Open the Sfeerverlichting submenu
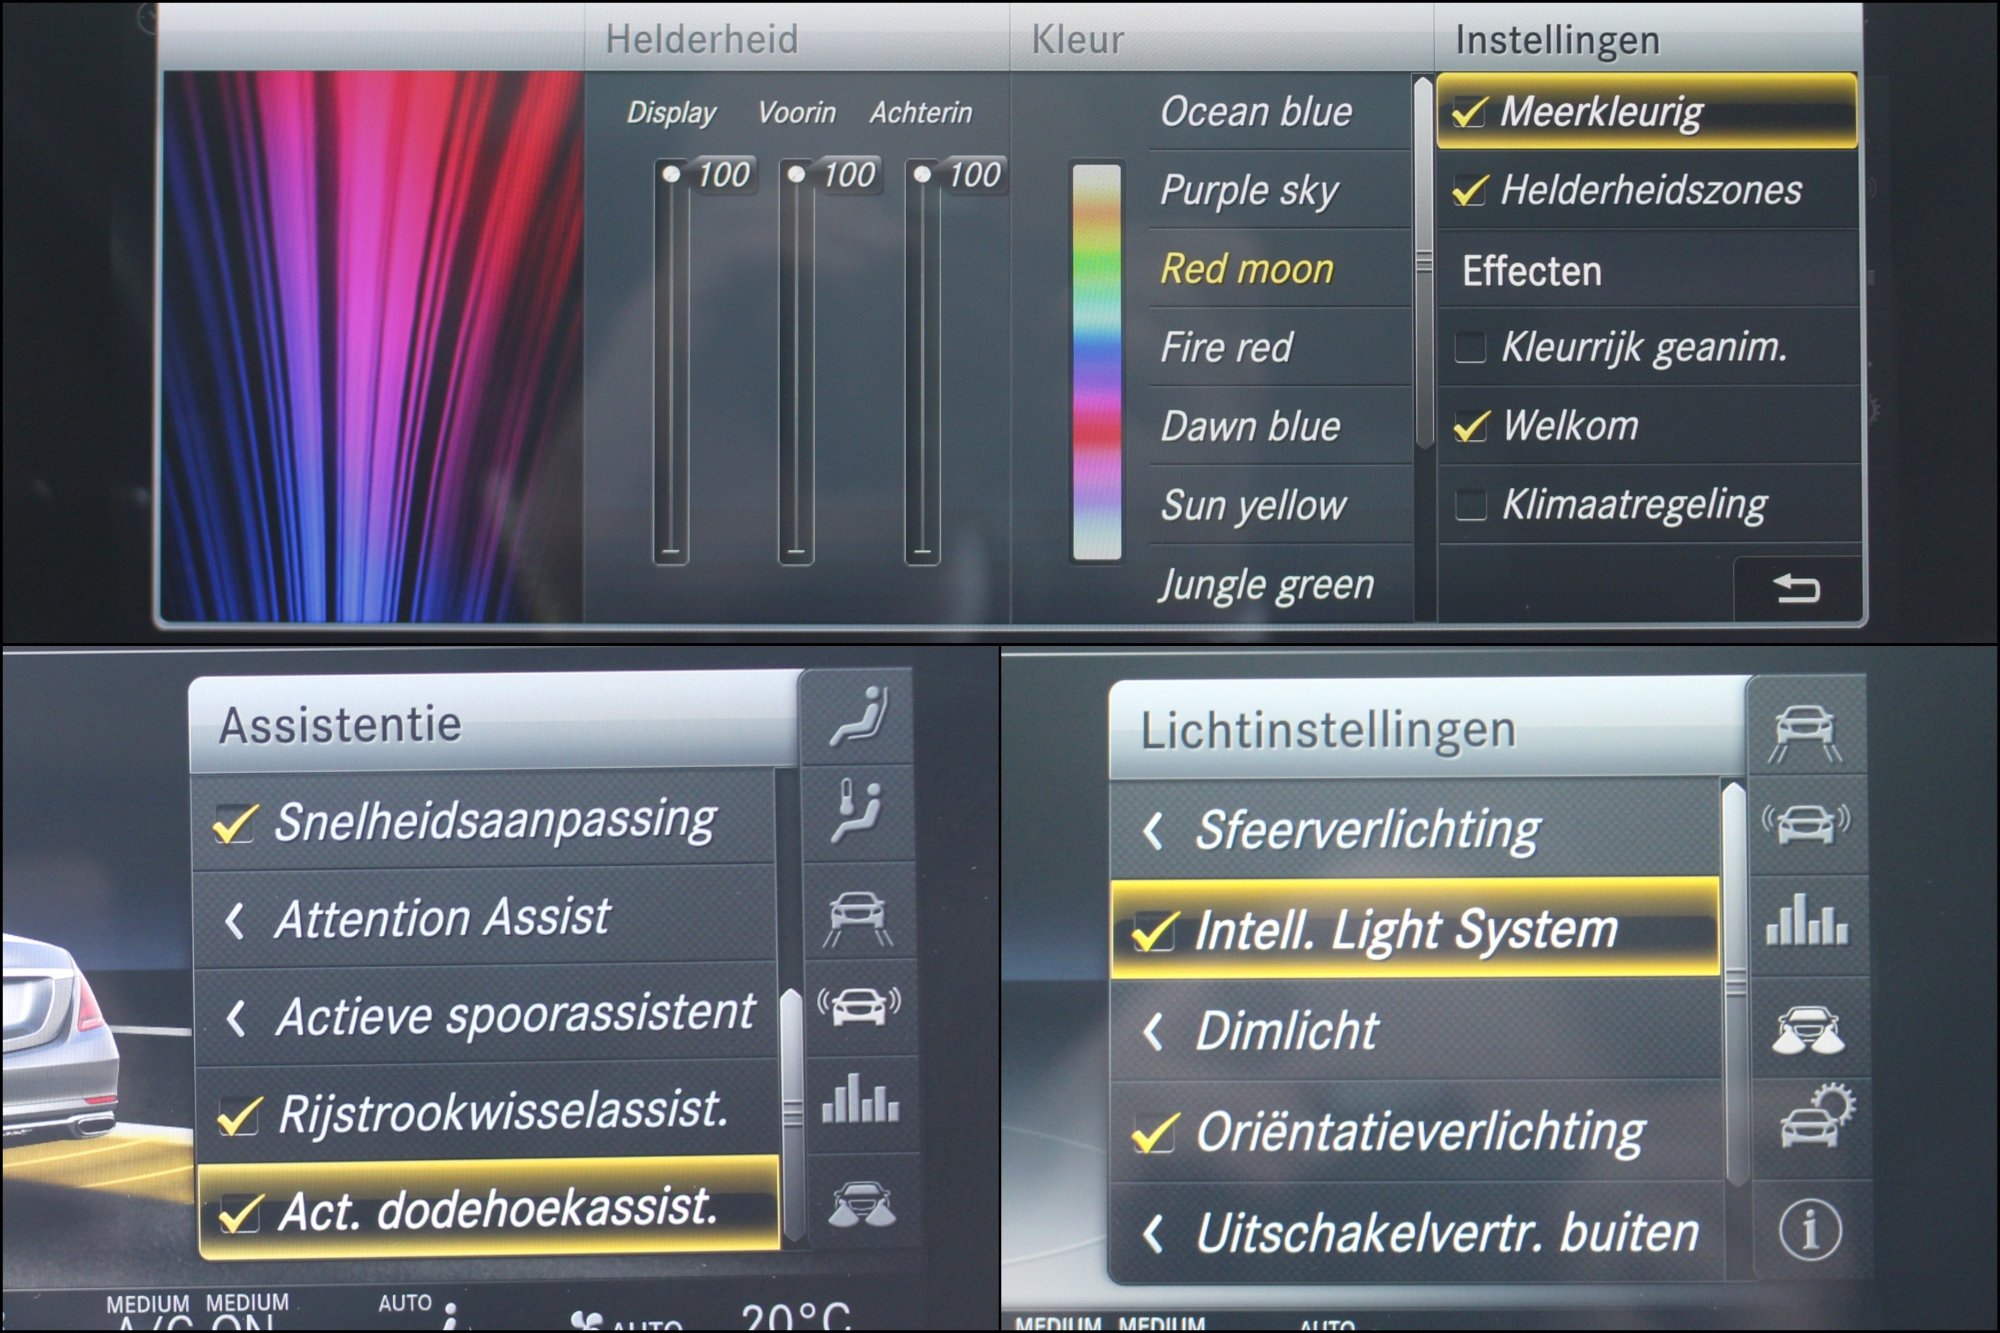The height and width of the screenshot is (1333, 2000). point(1366,830)
